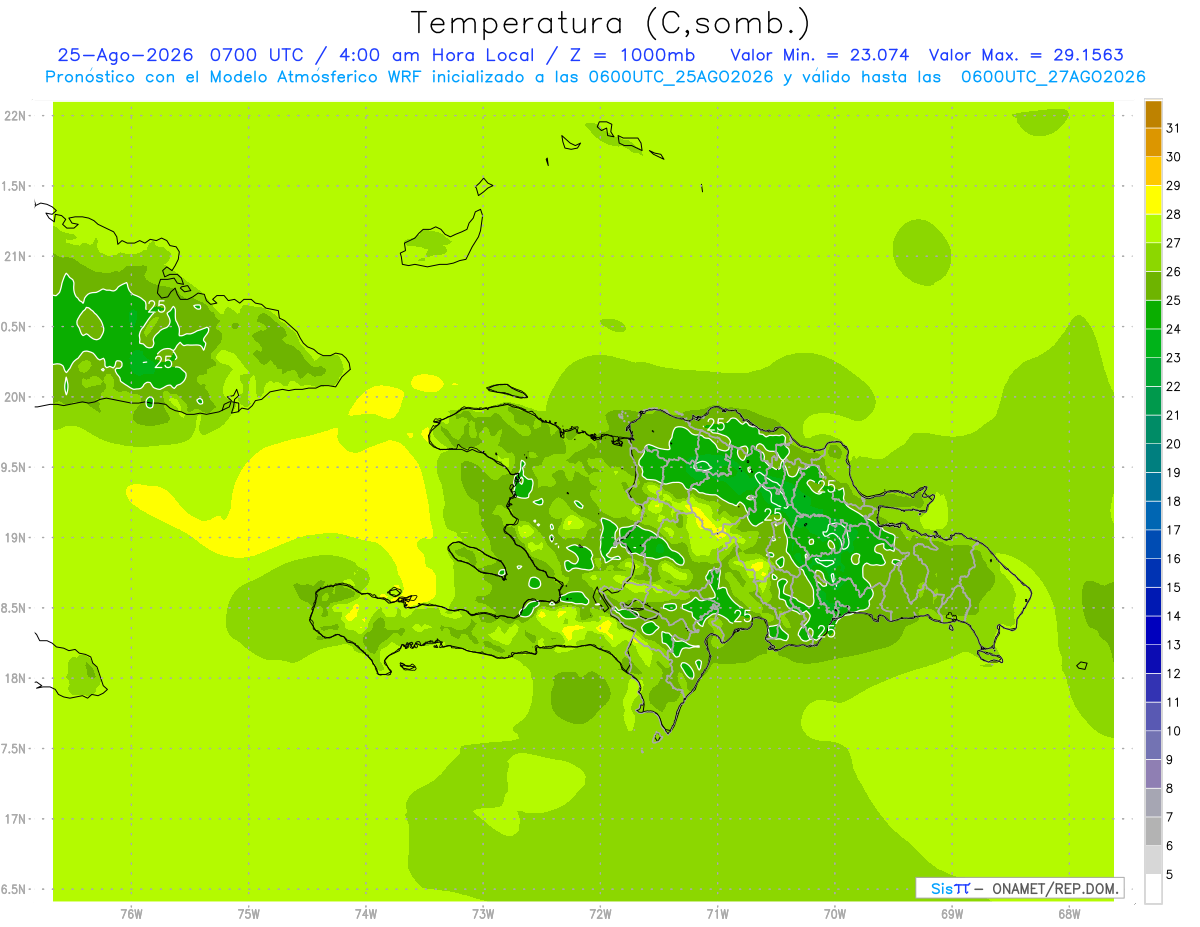The image size is (1200, 927).
Task: Click the green color bar segment between 24 and 25
Action: [1153, 315]
